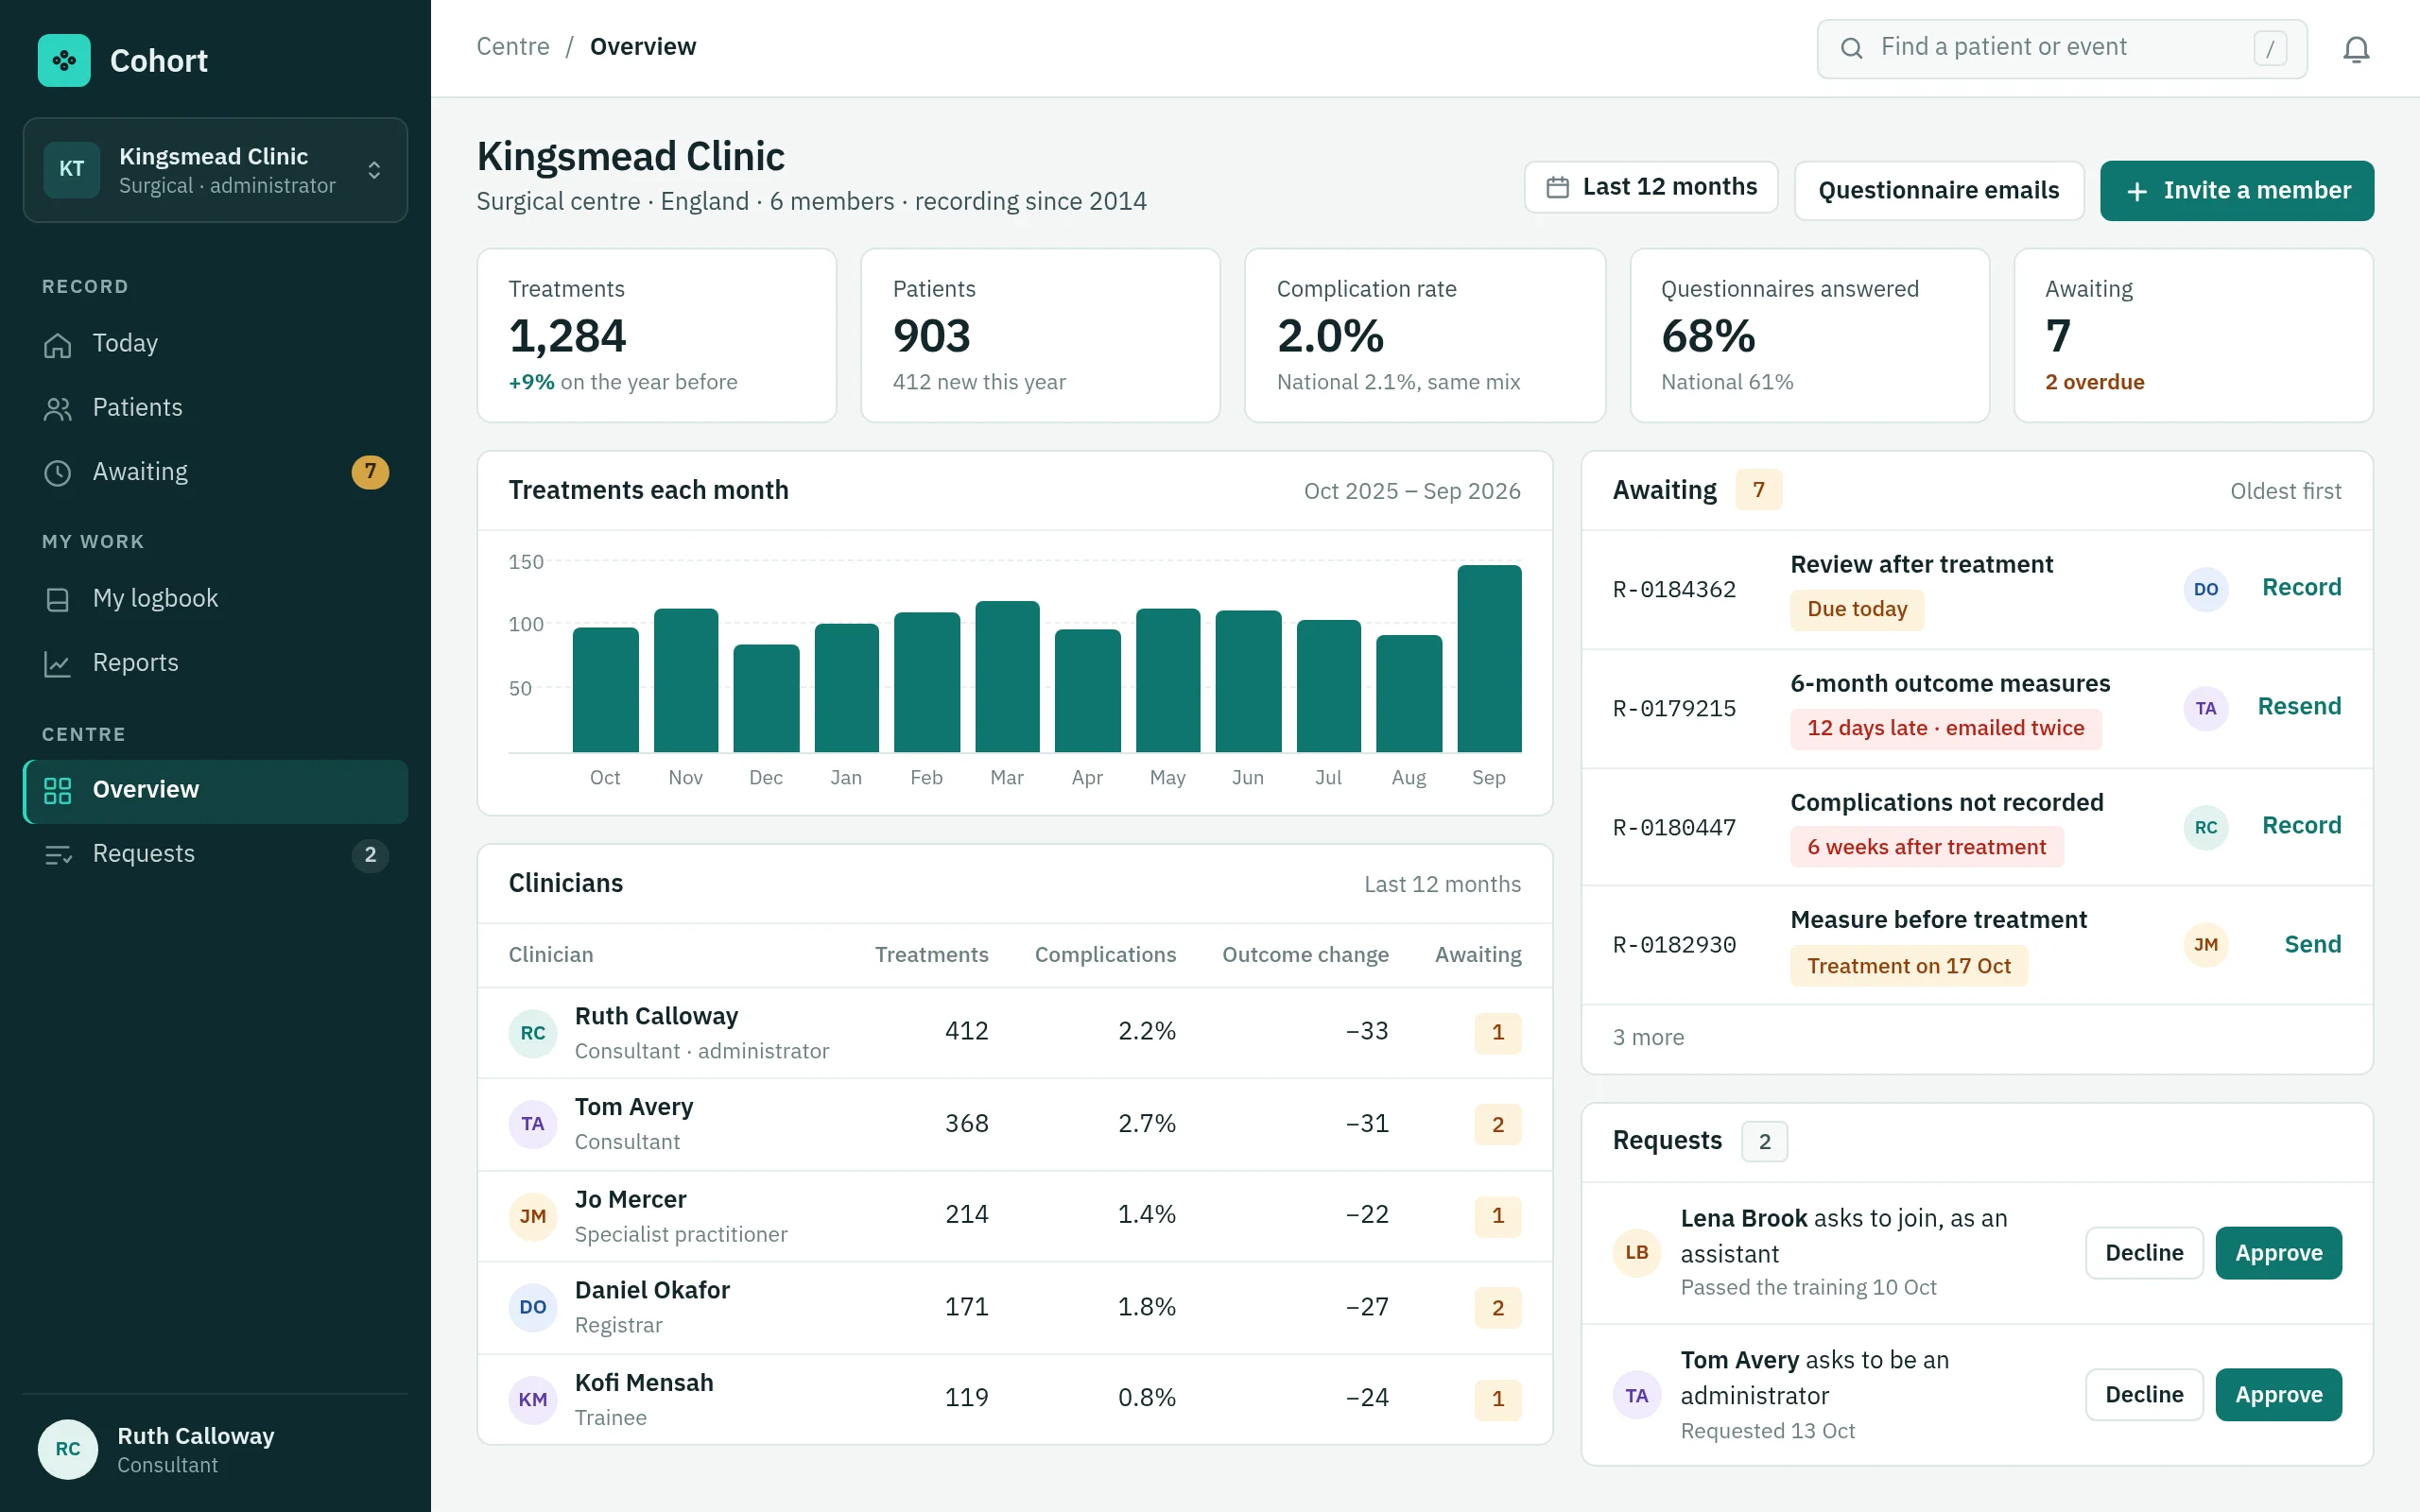The width and height of the screenshot is (2420, 1512).
Task: Click Invite a member
Action: 2236,190
